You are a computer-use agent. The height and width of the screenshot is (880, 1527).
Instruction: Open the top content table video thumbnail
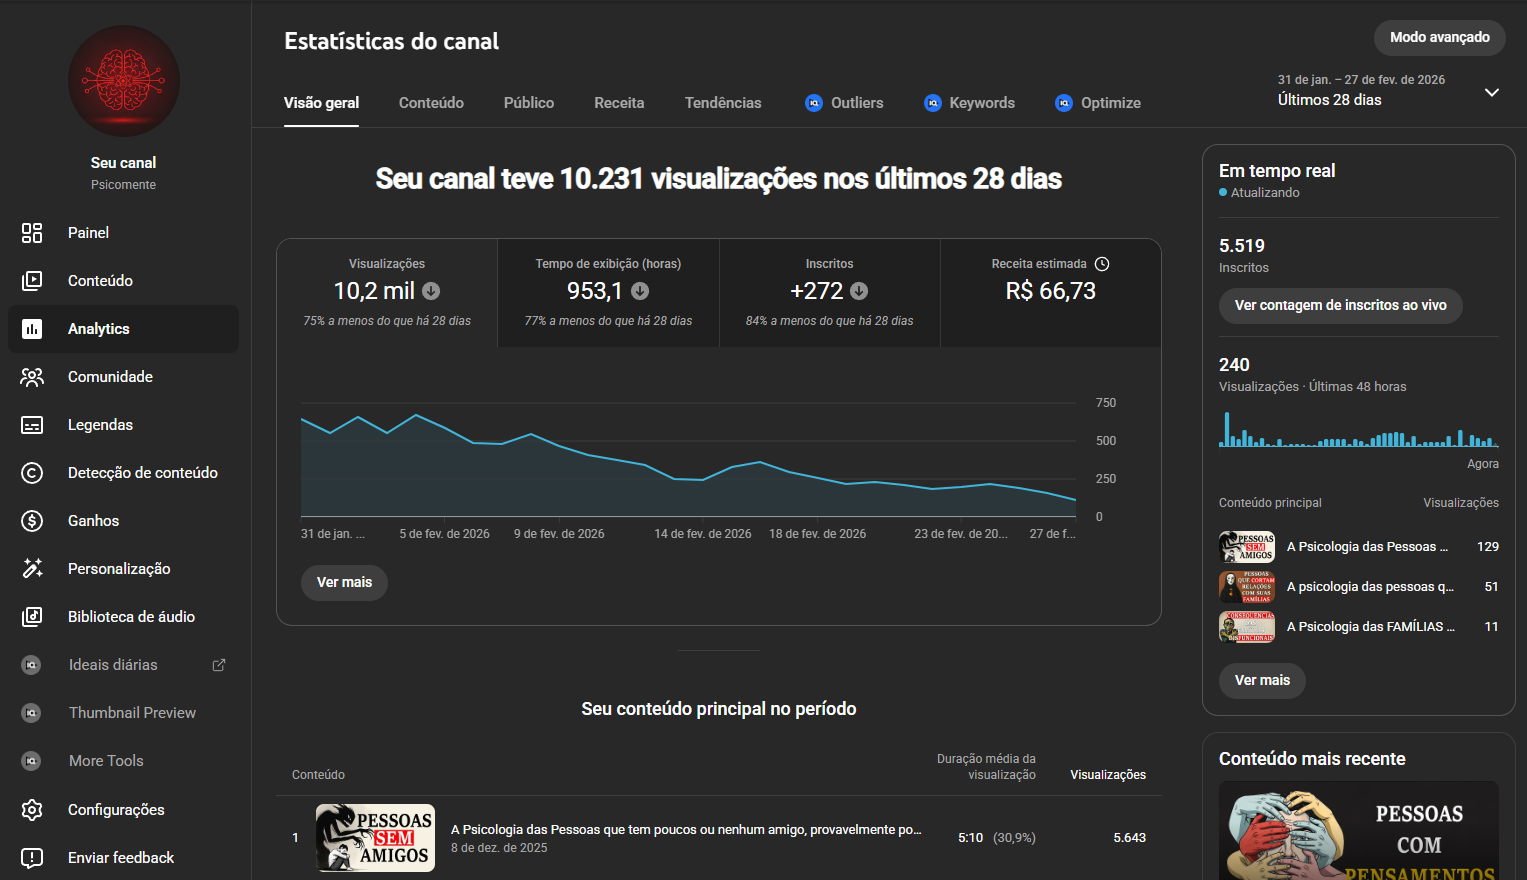(375, 838)
